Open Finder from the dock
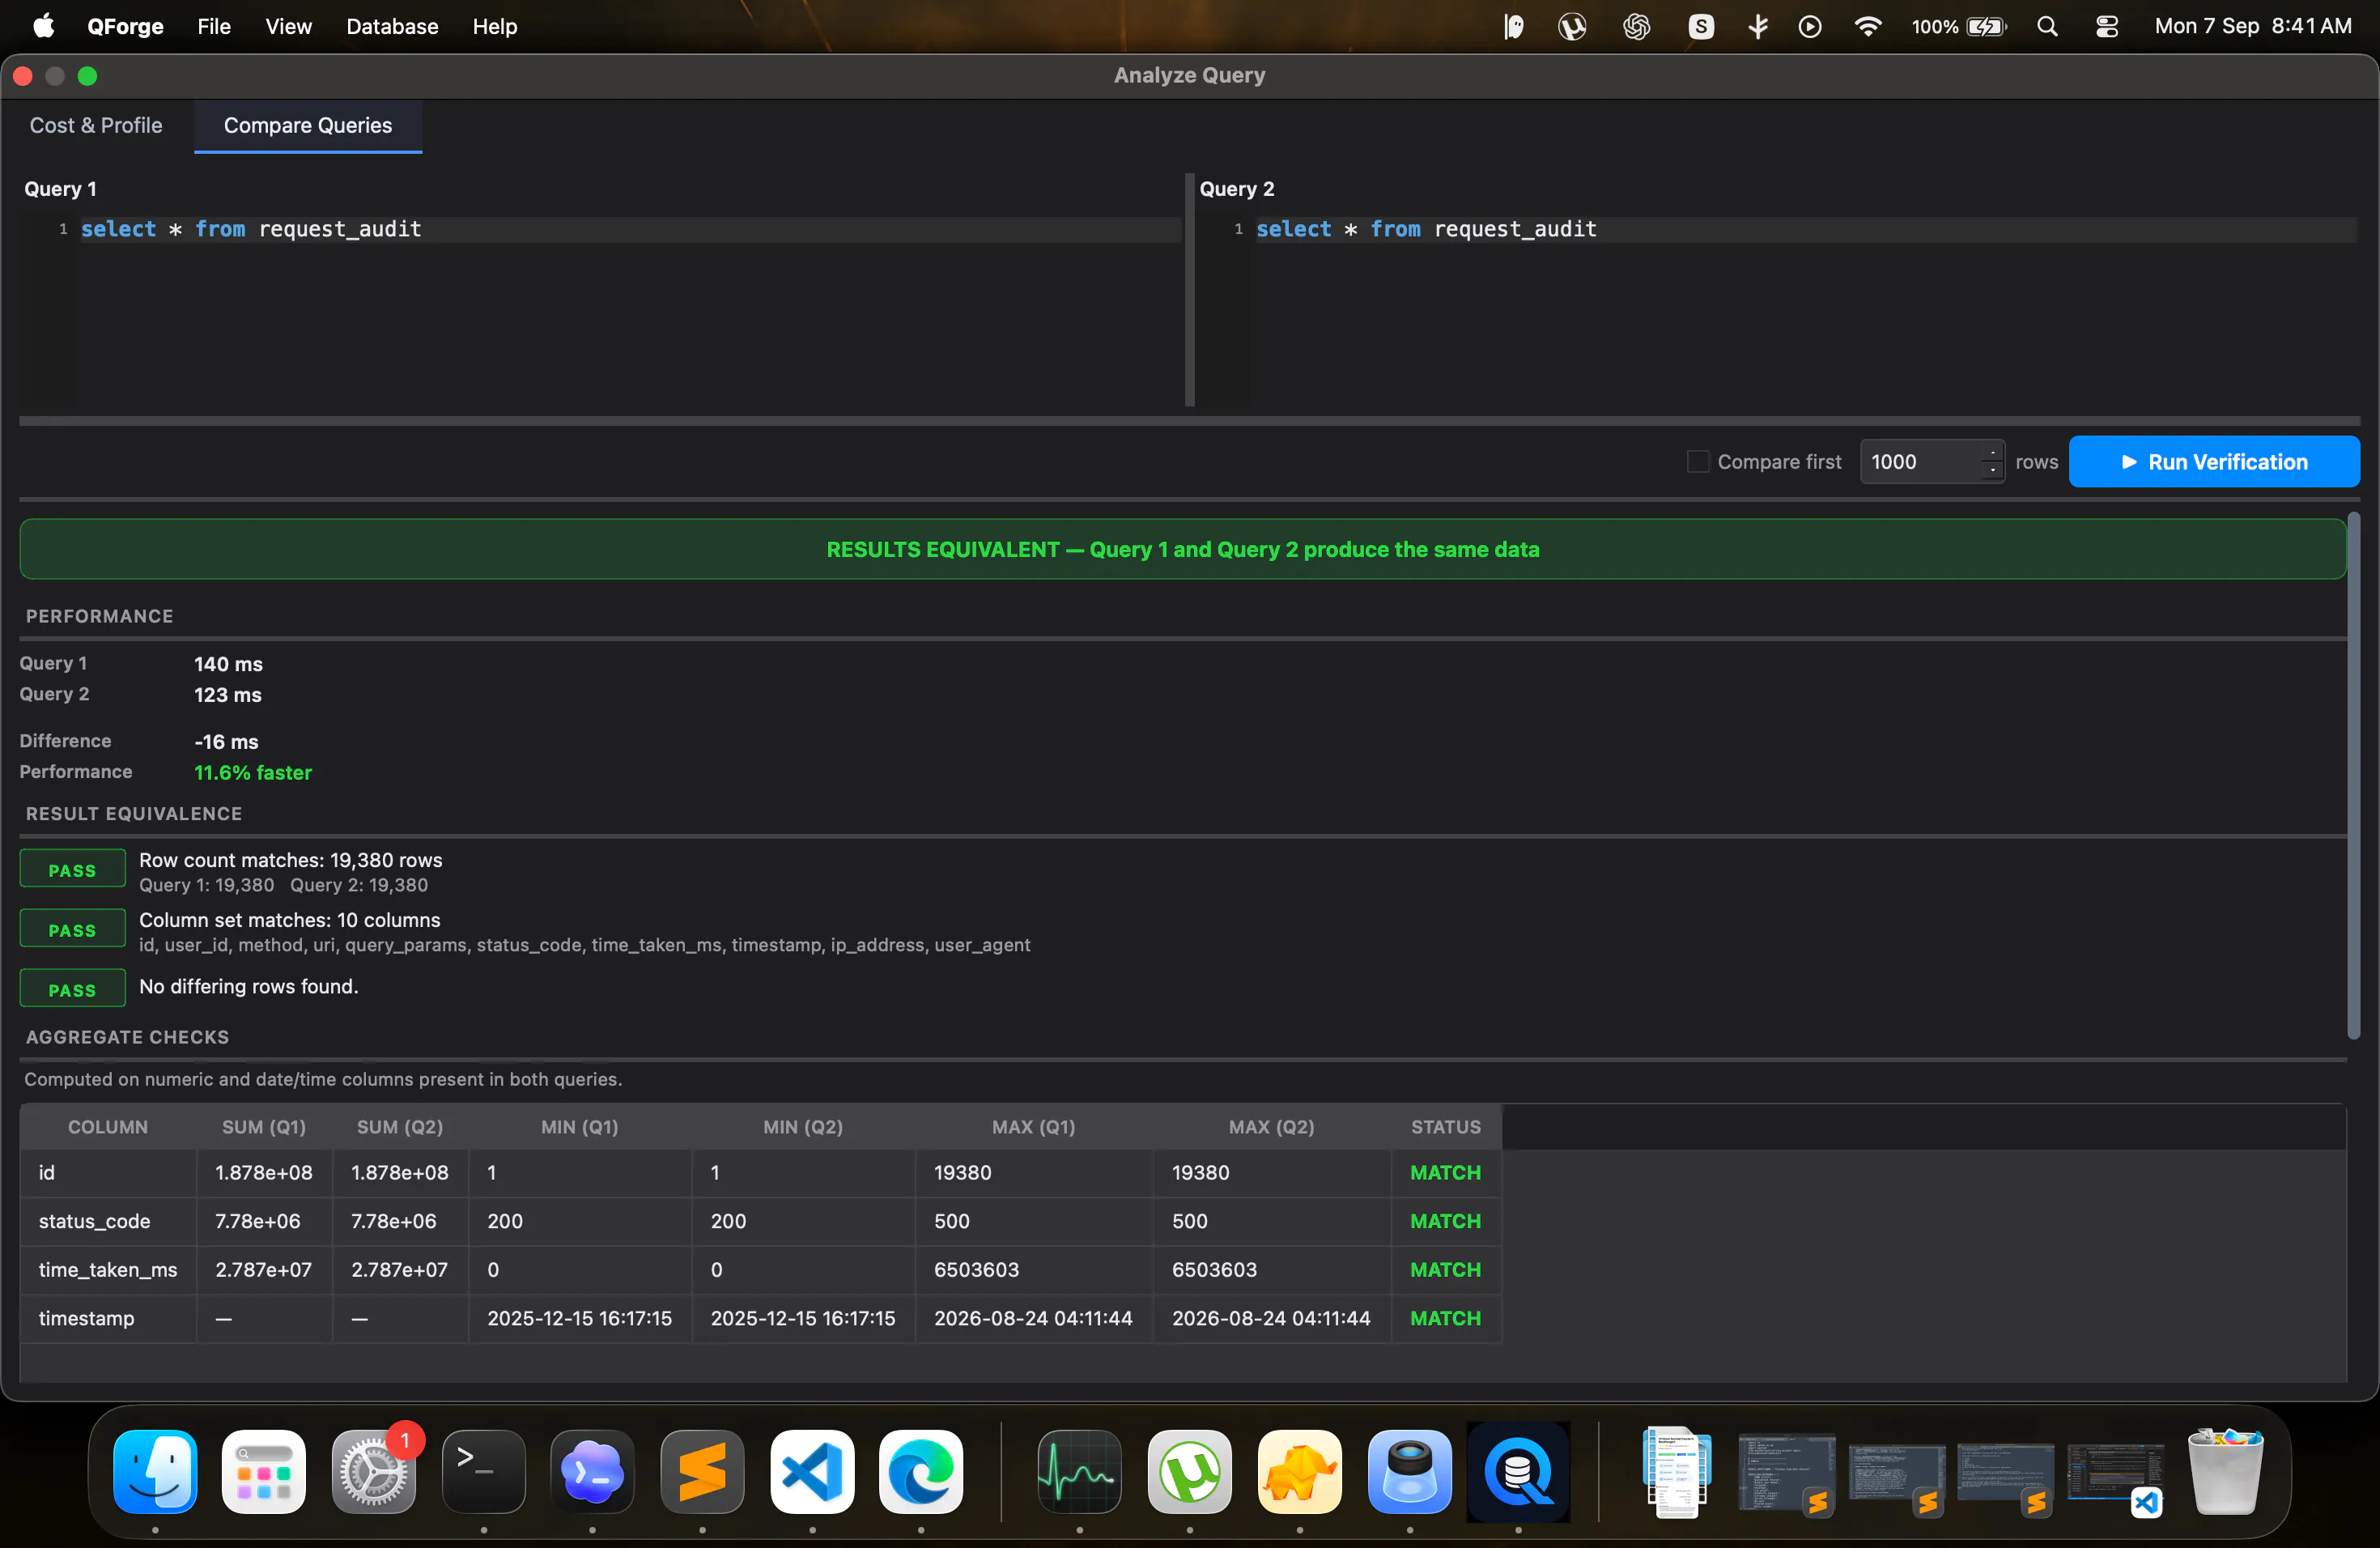The width and height of the screenshot is (2380, 1548). [155, 1471]
